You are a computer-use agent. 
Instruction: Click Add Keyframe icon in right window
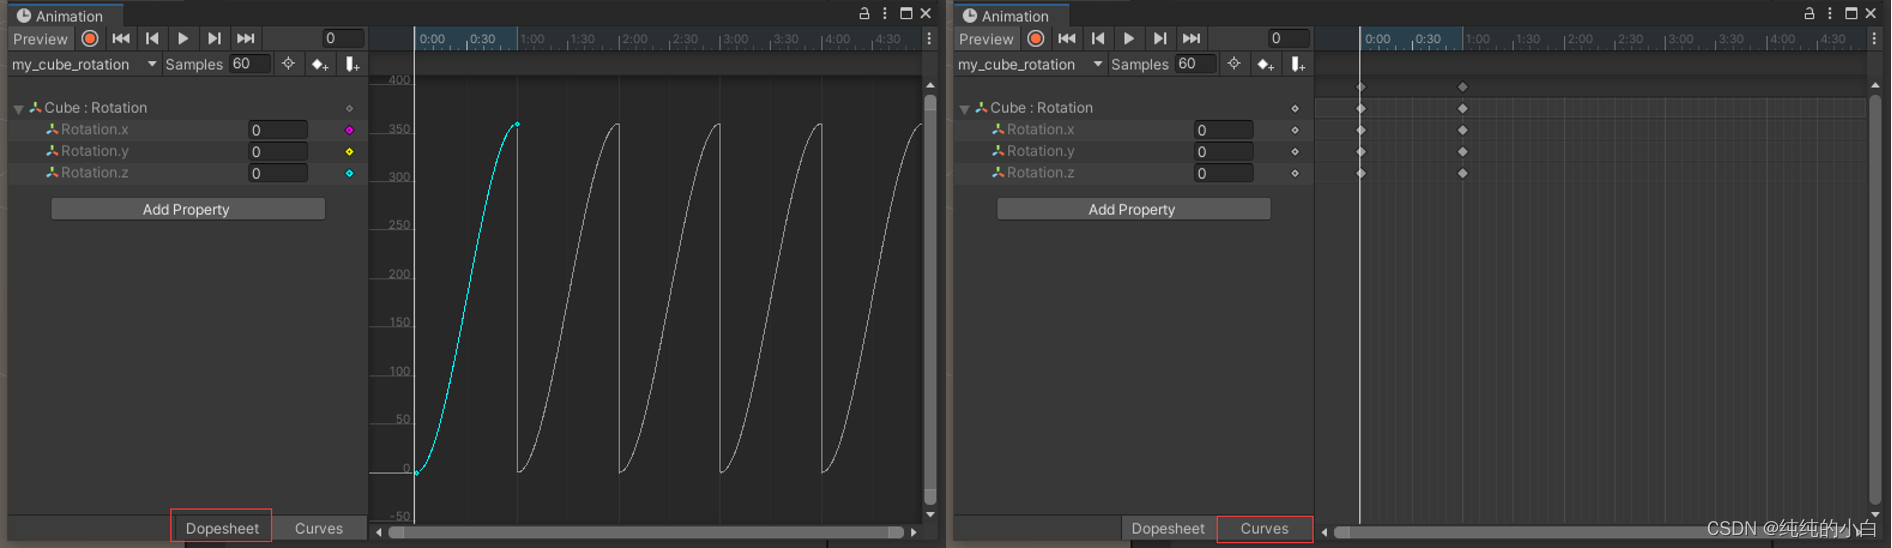pyautogui.click(x=1266, y=64)
